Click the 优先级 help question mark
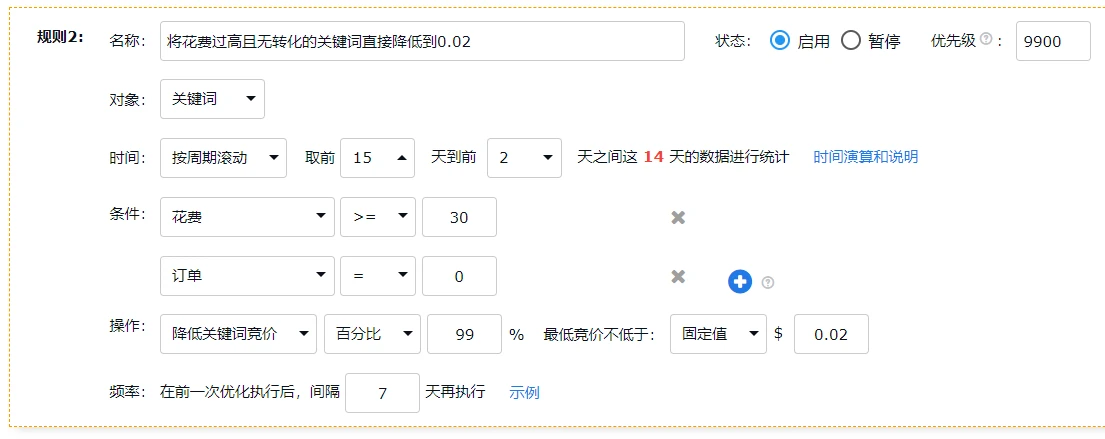The width and height of the screenshot is (1105, 439). coord(985,40)
